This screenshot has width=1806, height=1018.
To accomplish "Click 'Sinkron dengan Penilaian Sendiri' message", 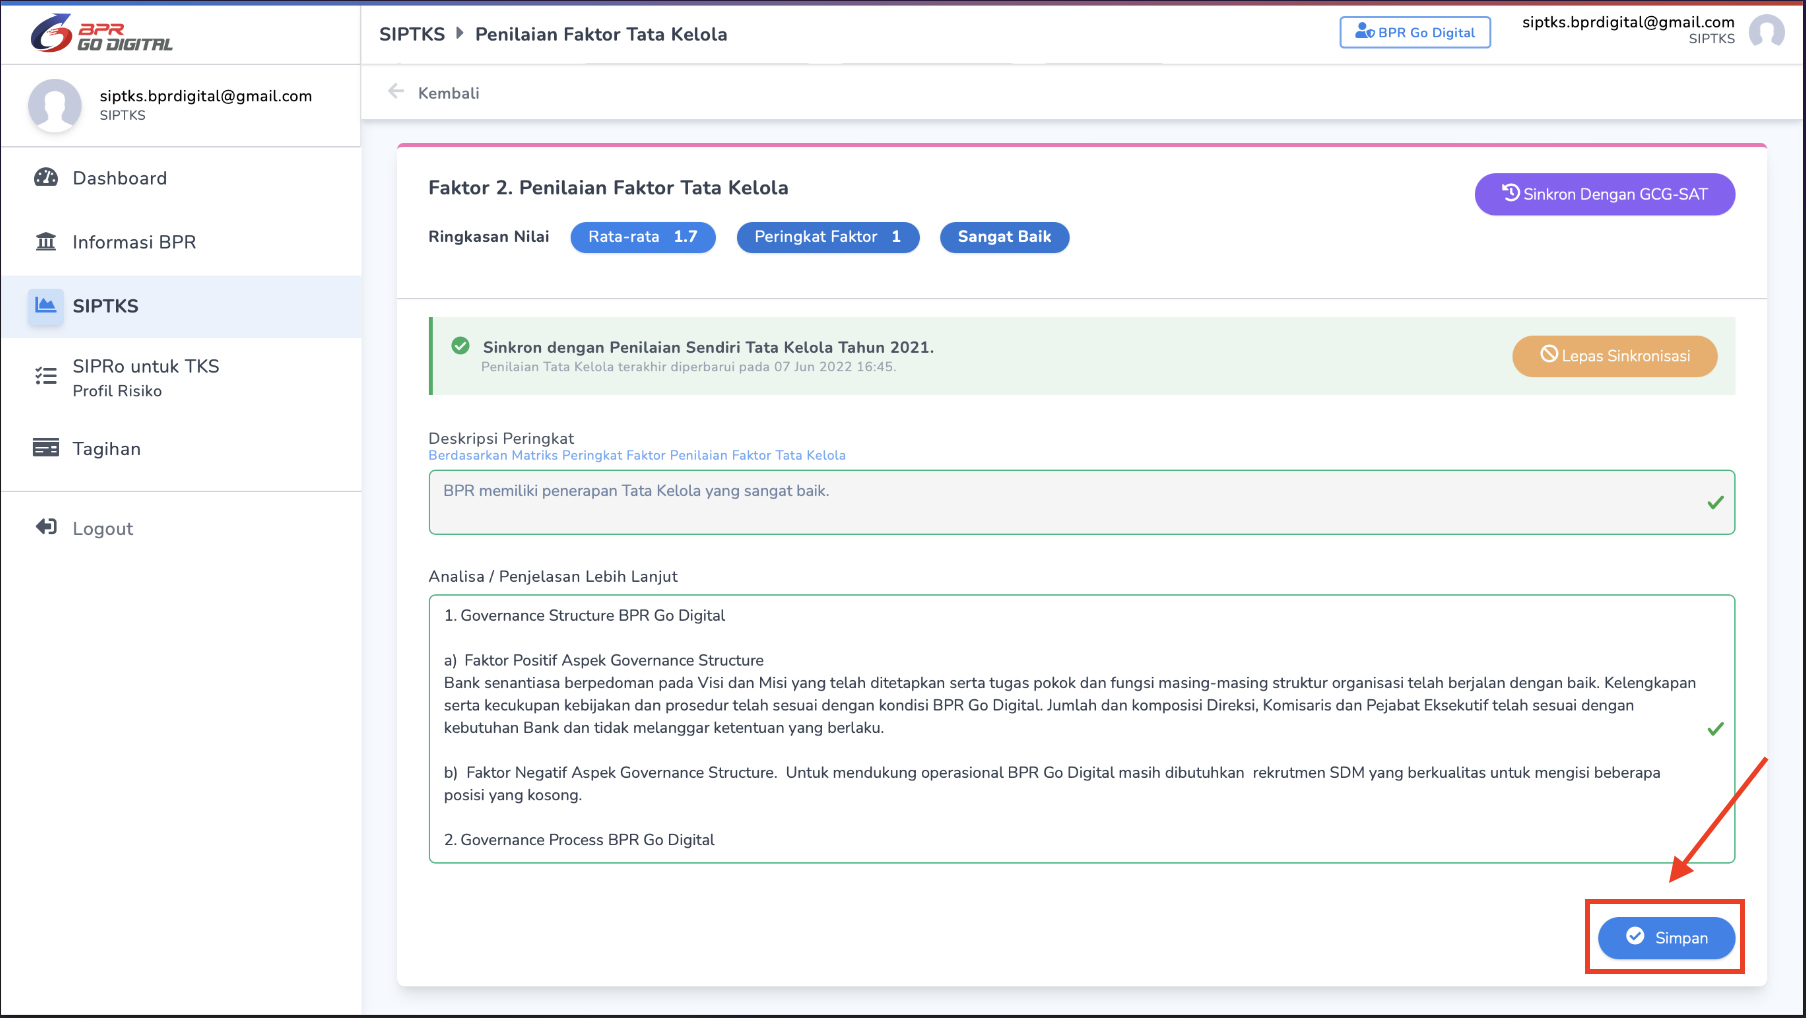I will 708,347.
